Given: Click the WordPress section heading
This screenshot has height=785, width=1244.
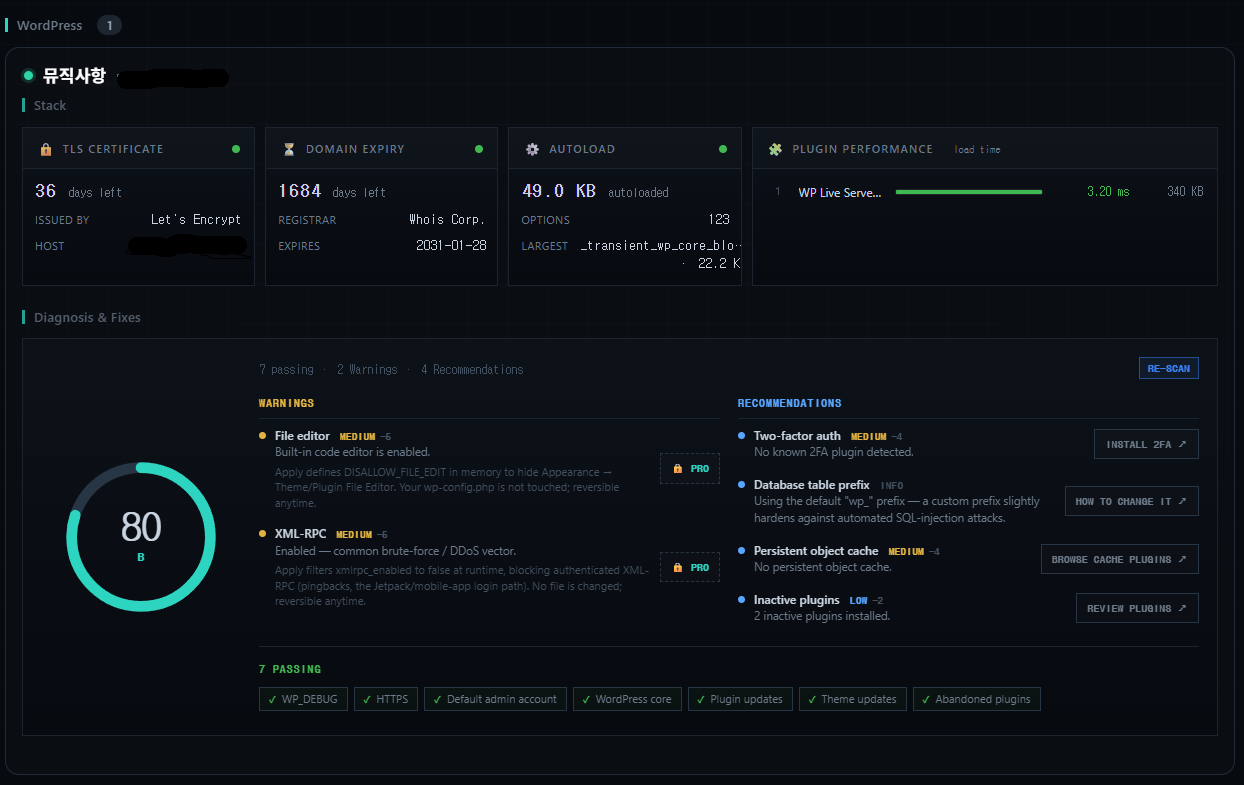Looking at the screenshot, I should point(50,25).
